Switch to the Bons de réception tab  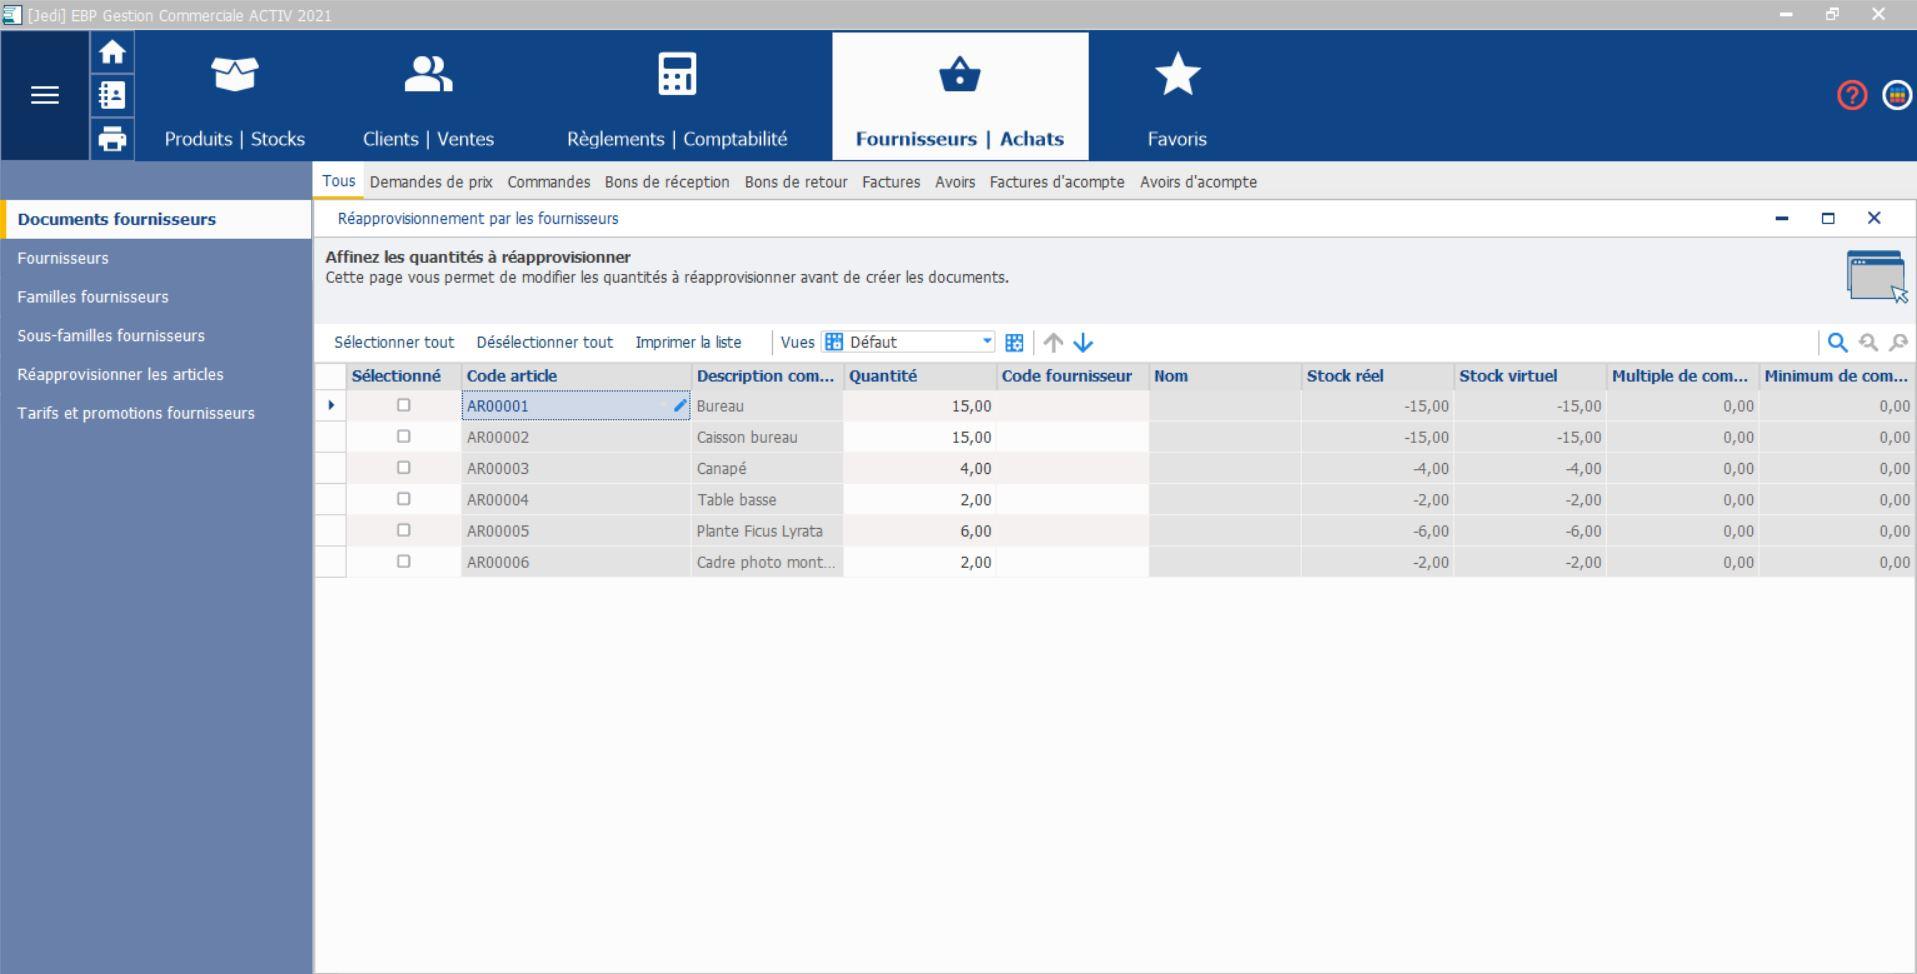[667, 182]
